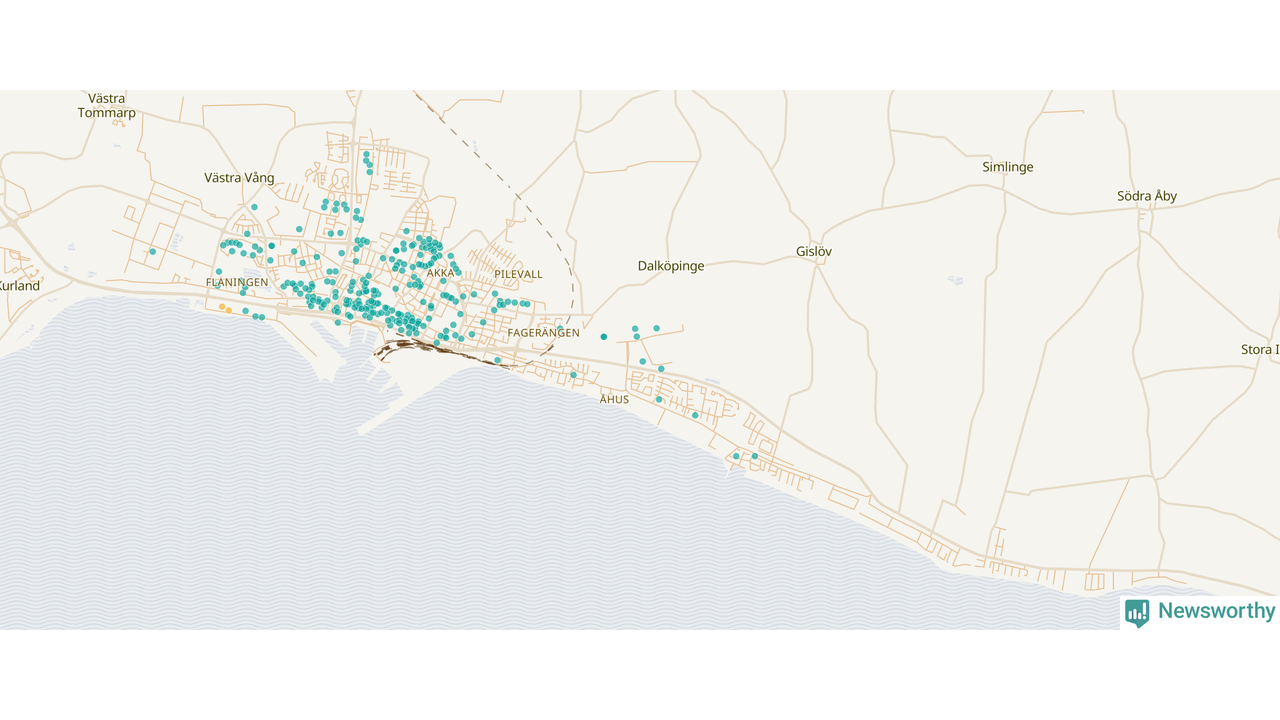The width and height of the screenshot is (1280, 720).
Task: Select the dark teal dot east of FAGERÄNGEN
Action: pos(604,337)
